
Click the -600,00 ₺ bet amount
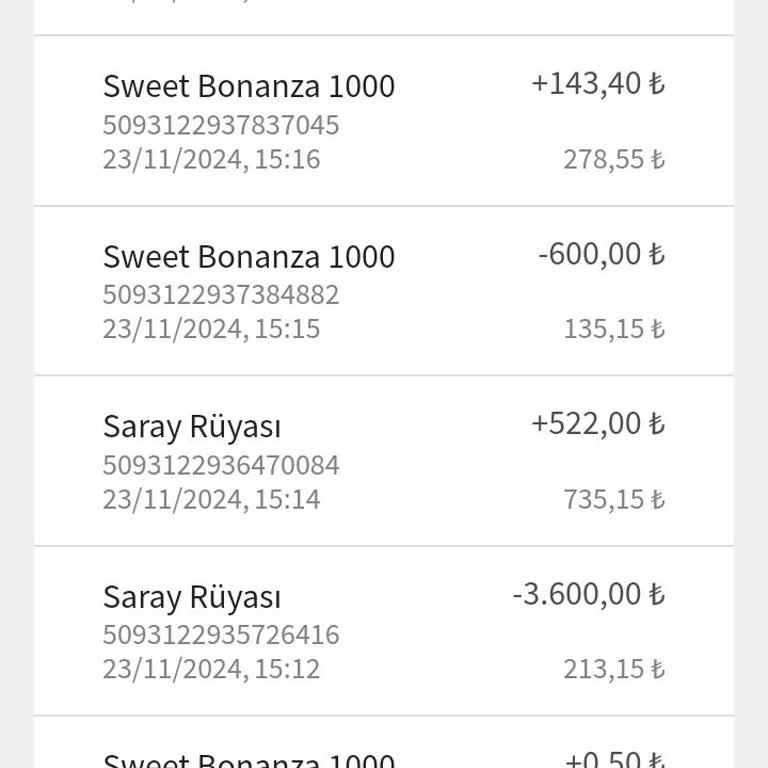(600, 254)
